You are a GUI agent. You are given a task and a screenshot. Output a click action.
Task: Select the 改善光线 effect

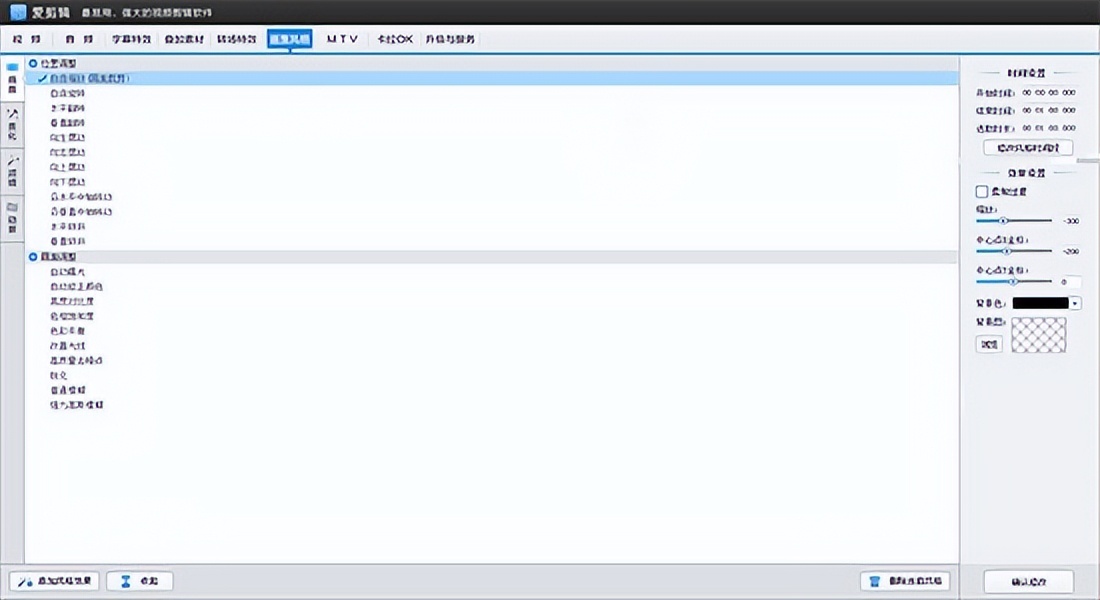(67, 346)
